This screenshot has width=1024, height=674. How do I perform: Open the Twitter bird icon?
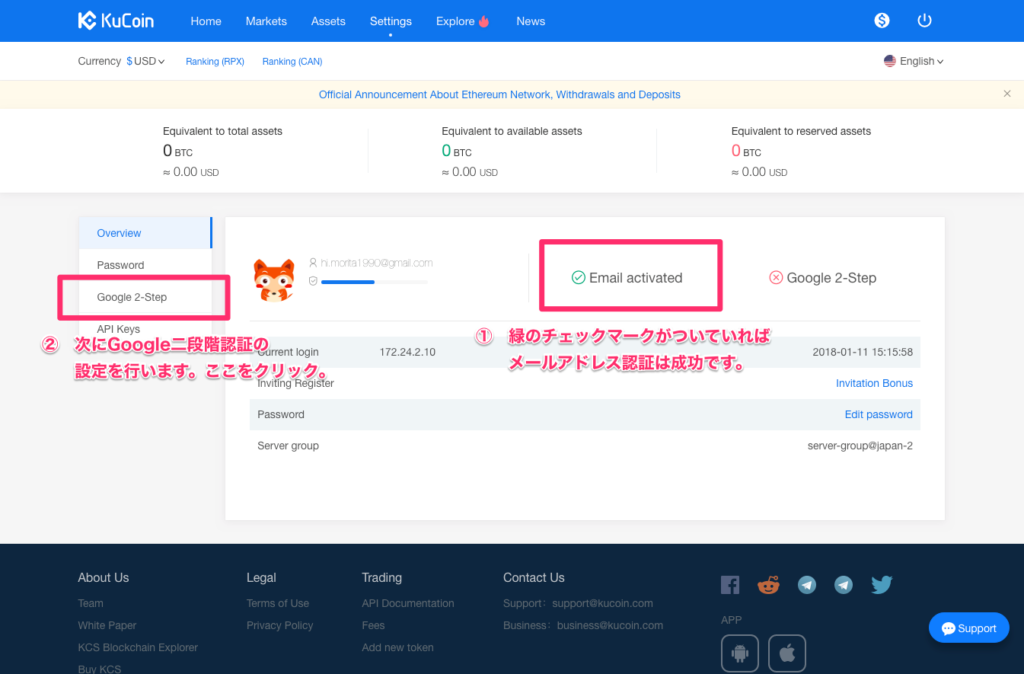point(882,585)
